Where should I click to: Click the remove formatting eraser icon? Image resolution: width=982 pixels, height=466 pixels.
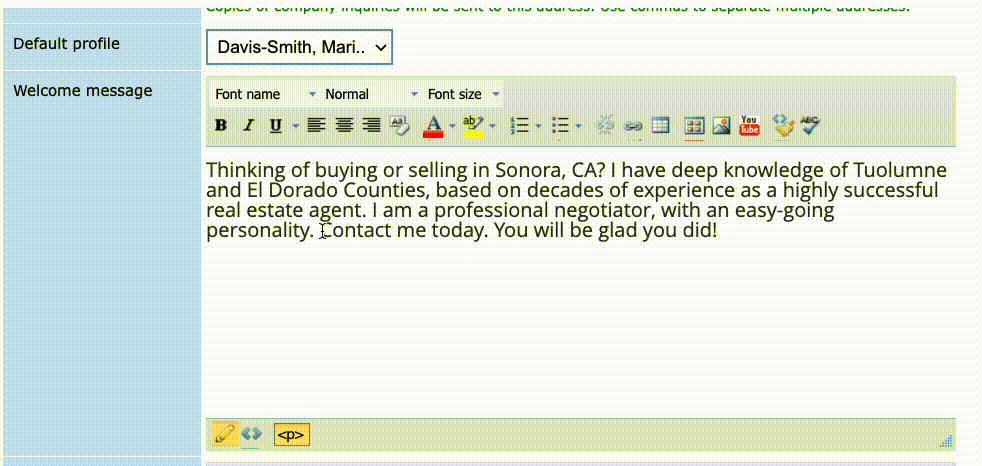(400, 126)
